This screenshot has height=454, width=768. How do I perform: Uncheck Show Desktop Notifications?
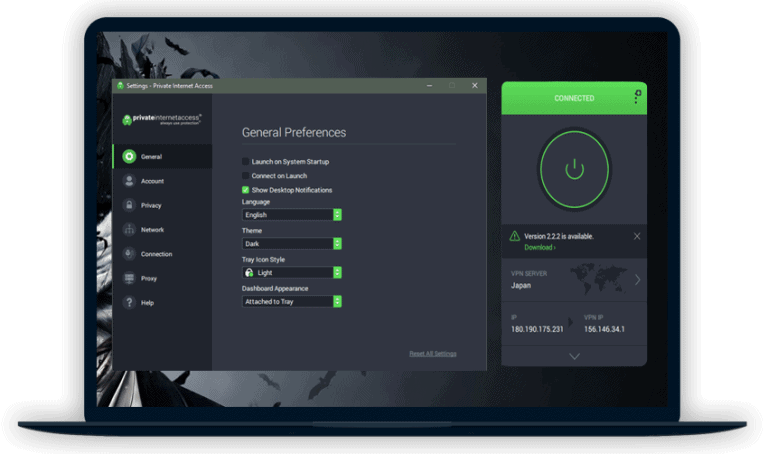coord(245,190)
